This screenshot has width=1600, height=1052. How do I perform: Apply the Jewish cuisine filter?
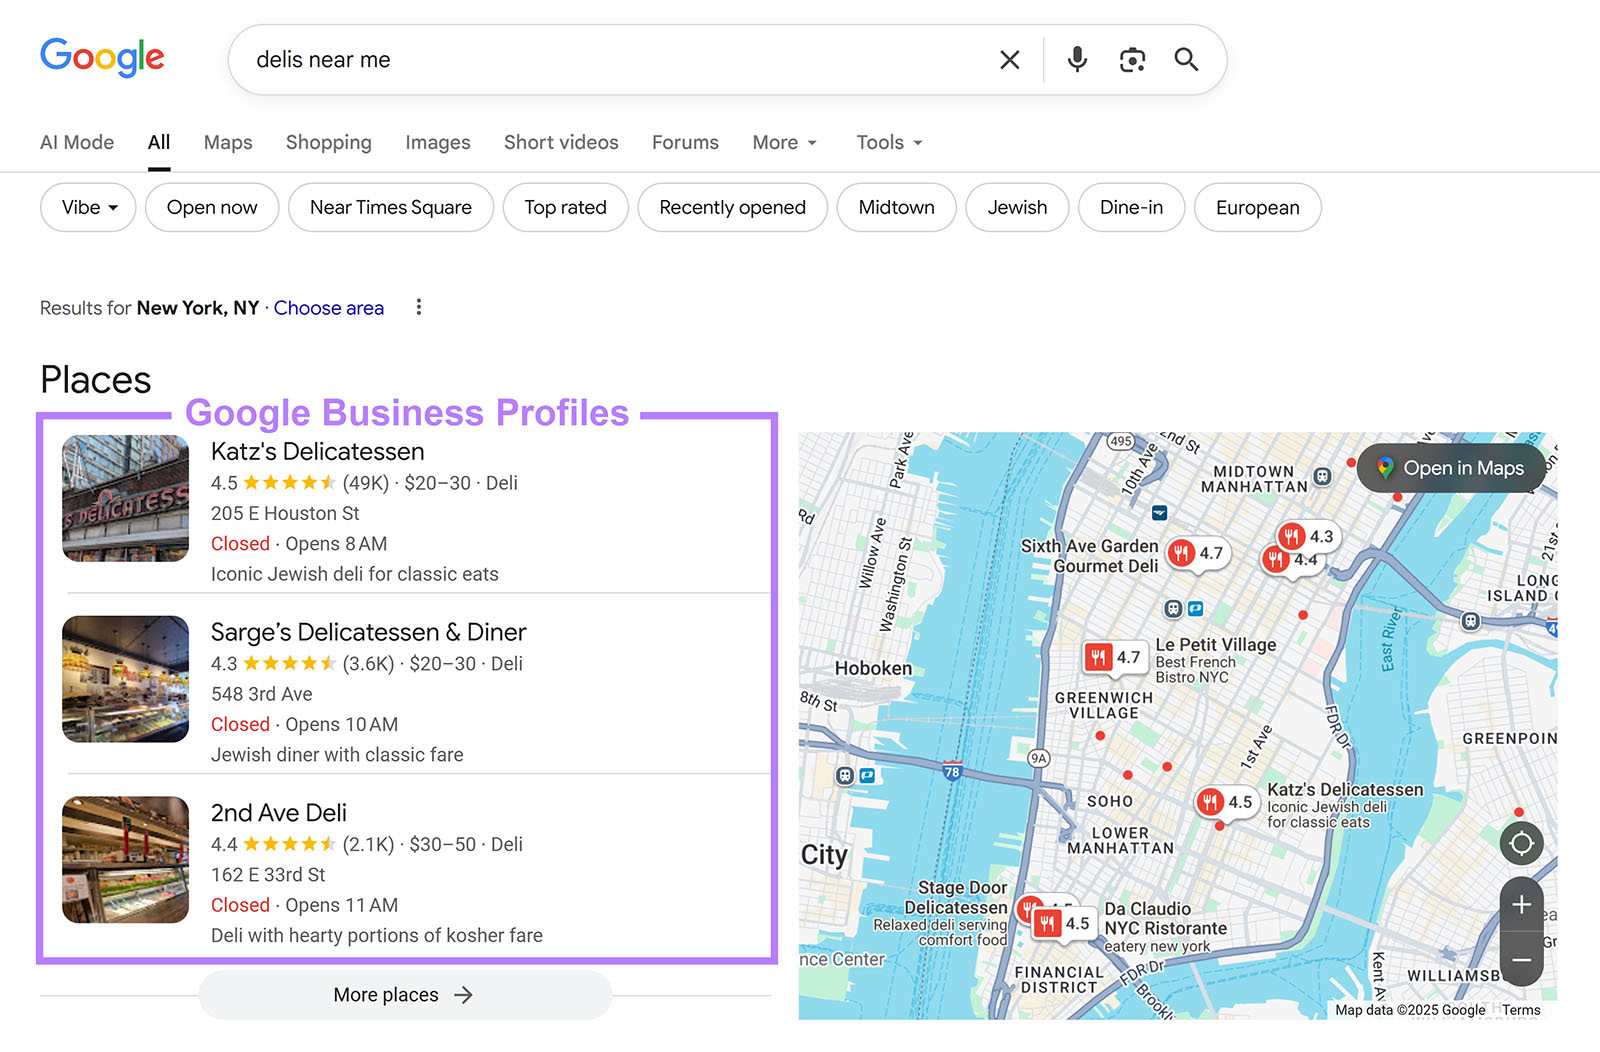coord(1017,207)
